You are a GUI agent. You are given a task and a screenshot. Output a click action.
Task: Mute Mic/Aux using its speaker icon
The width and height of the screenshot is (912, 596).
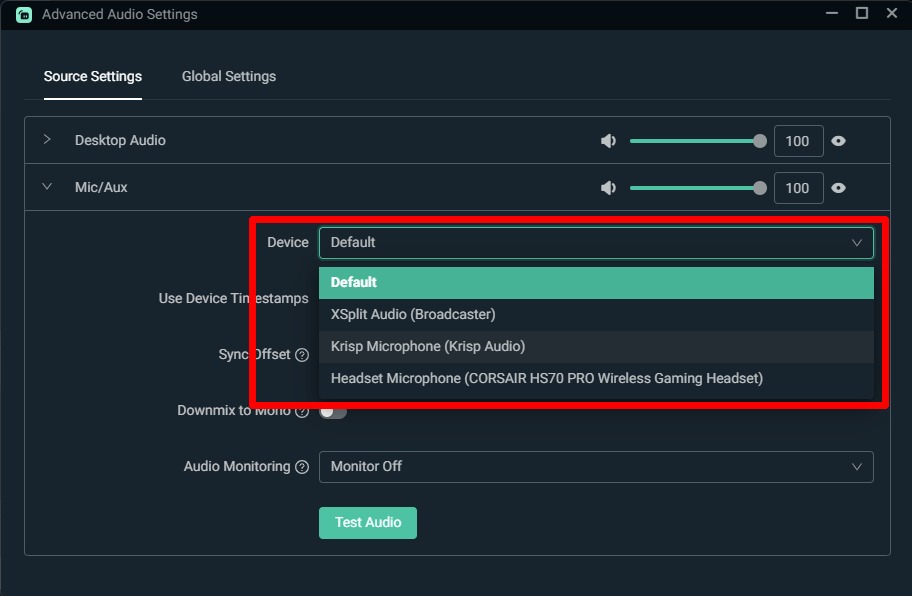tap(609, 187)
